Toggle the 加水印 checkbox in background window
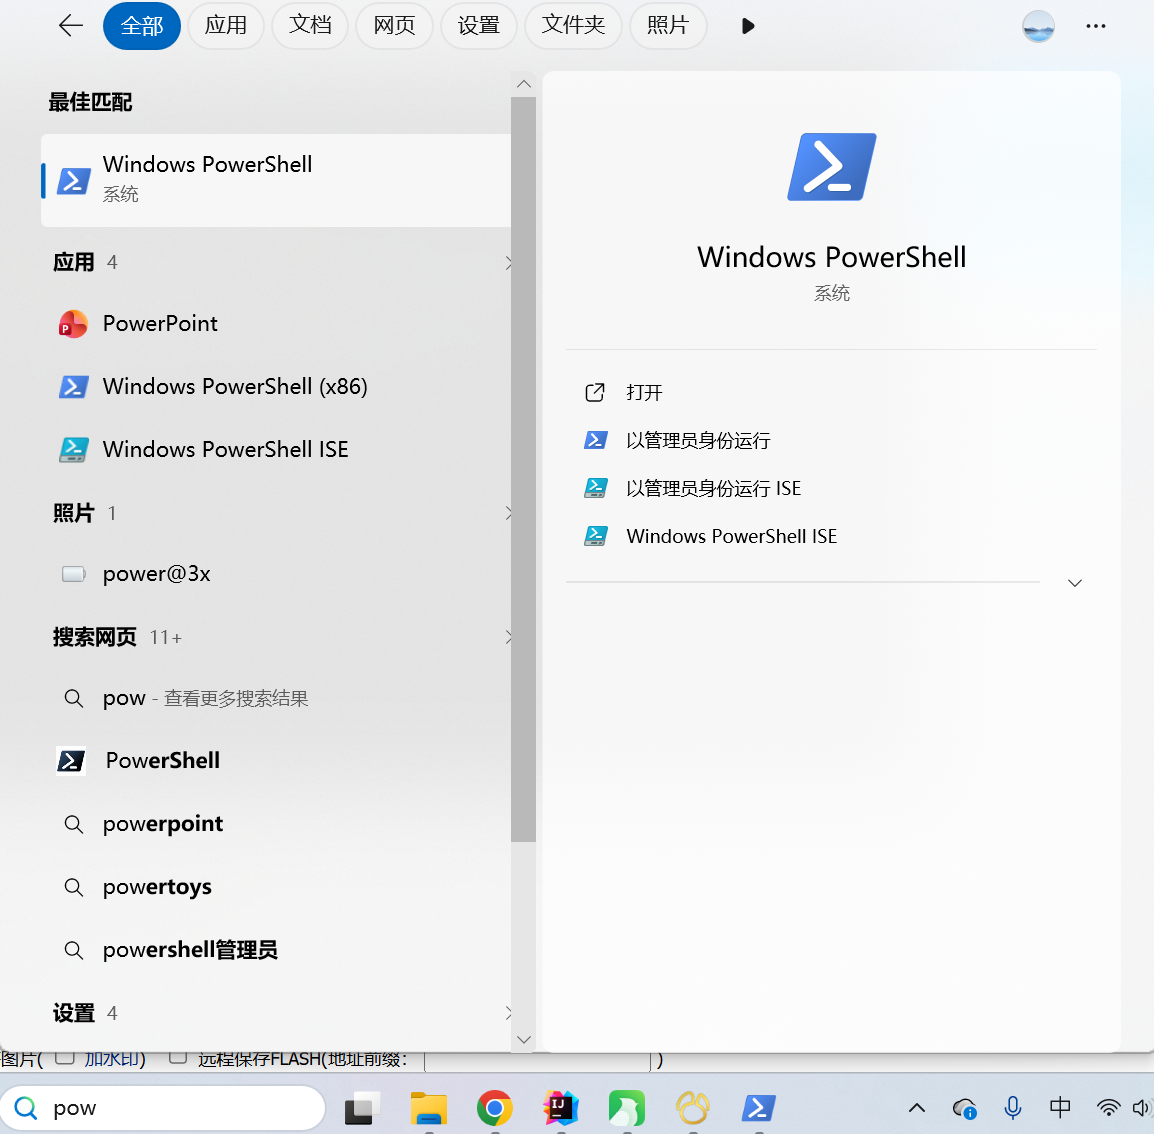This screenshot has width=1154, height=1134. coord(65,1058)
